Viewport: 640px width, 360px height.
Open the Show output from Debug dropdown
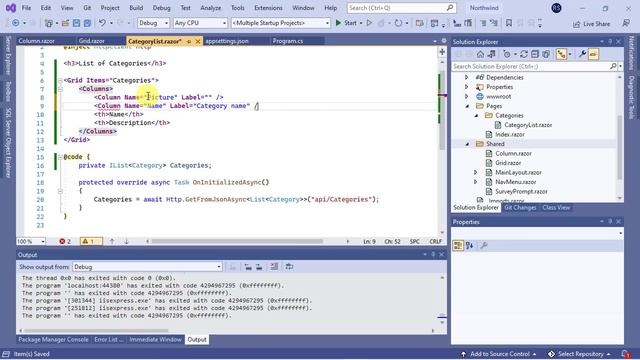tap(147, 267)
